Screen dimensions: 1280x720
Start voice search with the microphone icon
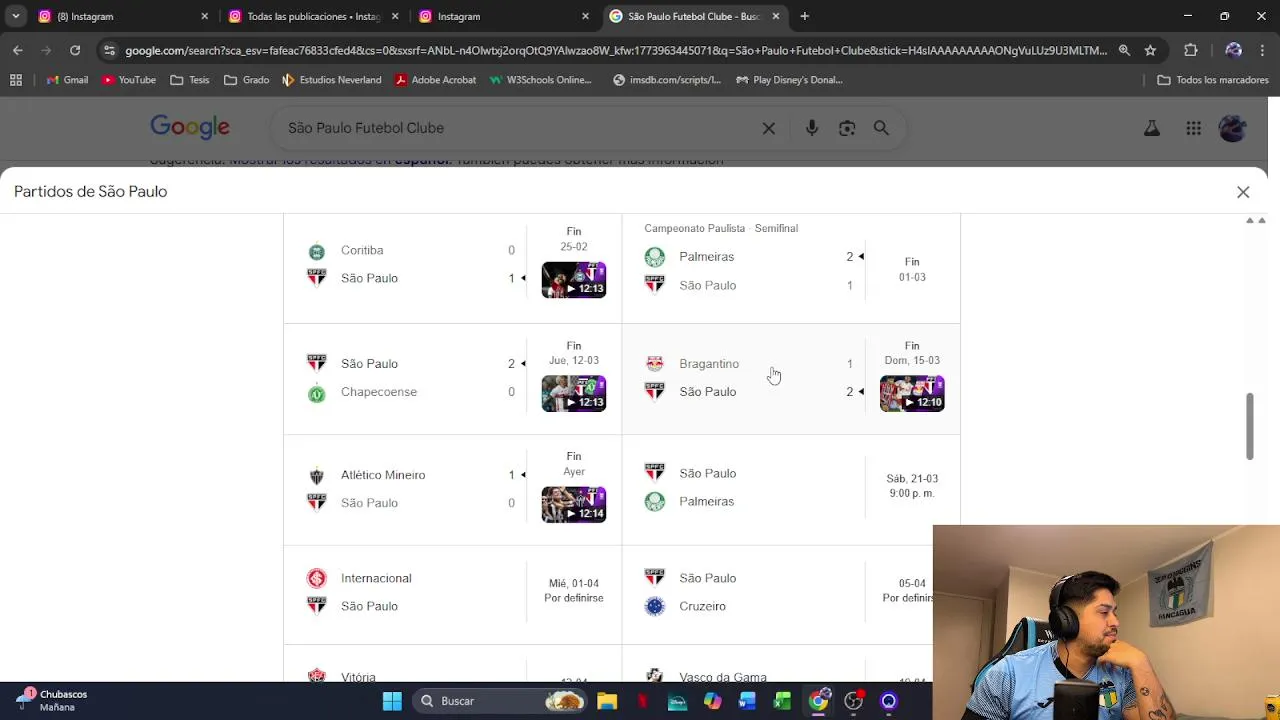pos(812,128)
